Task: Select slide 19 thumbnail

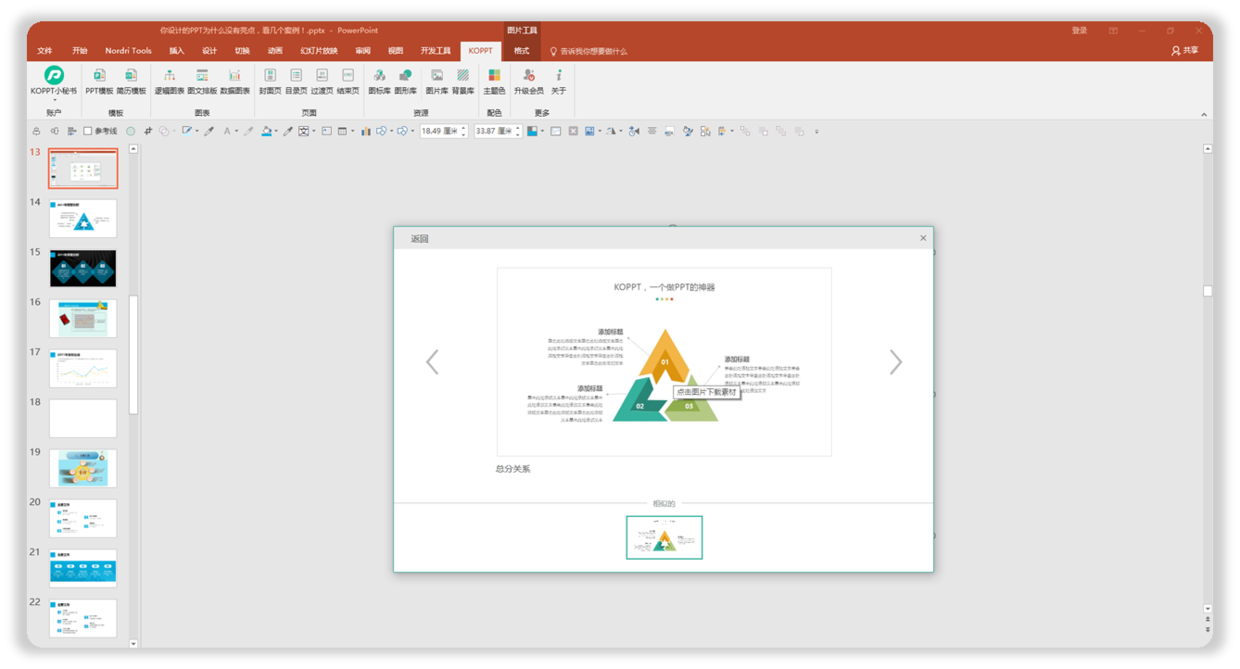Action: [83, 469]
